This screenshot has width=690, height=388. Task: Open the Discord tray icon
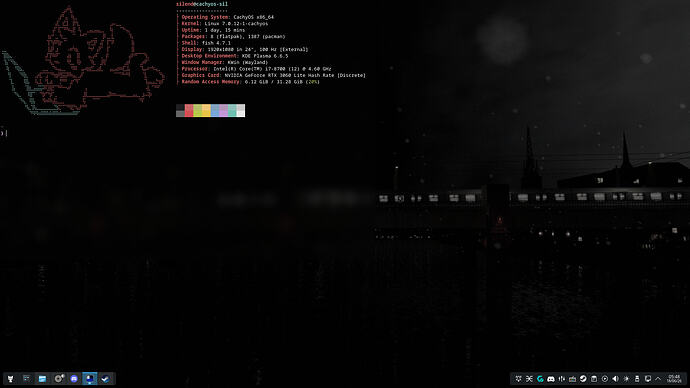click(x=551, y=379)
